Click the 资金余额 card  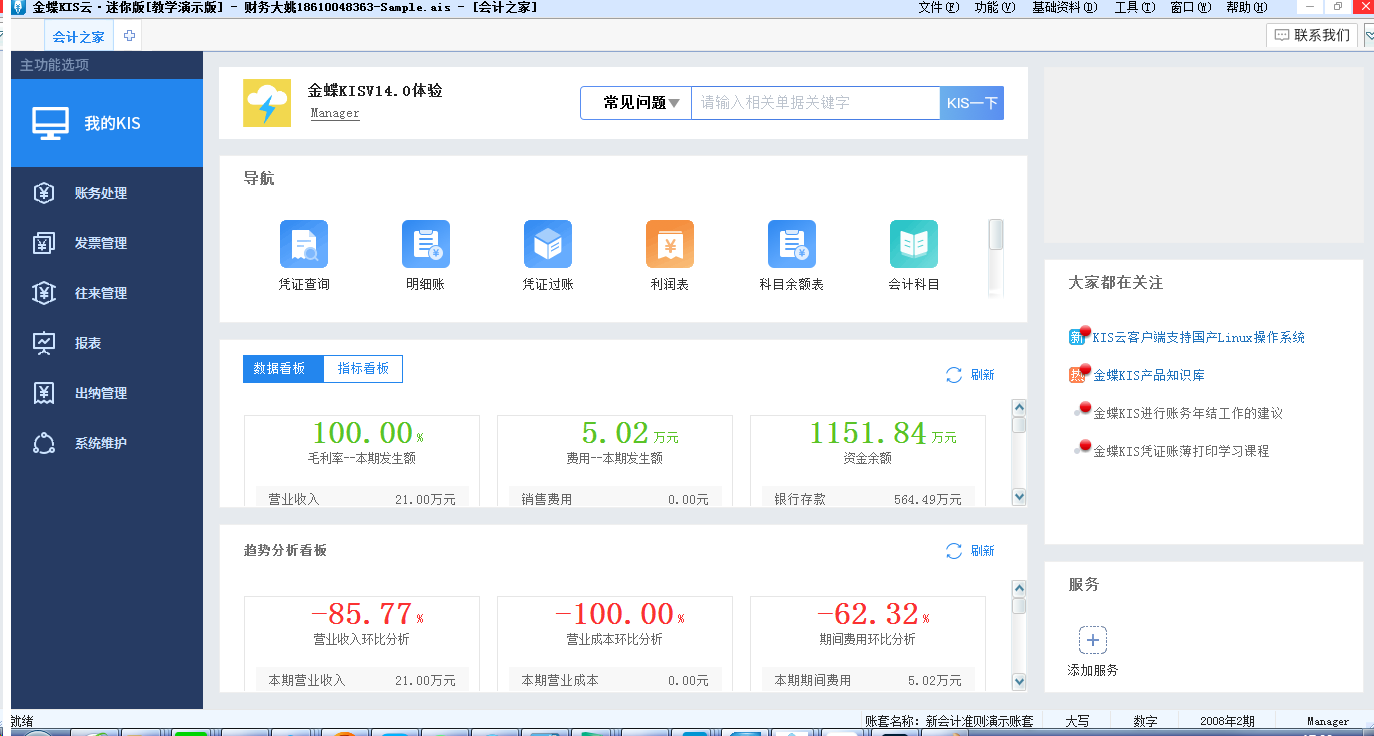point(868,461)
